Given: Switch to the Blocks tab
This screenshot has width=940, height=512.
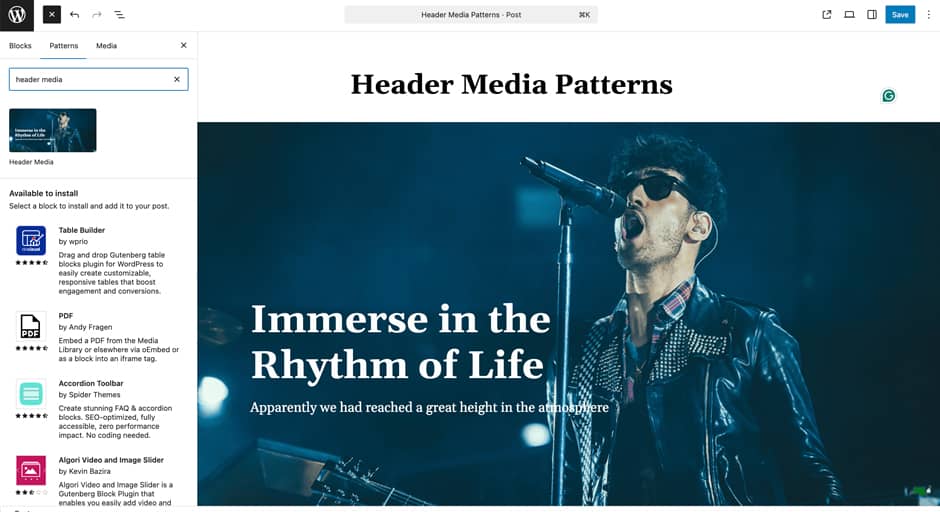Looking at the screenshot, I should coord(20,46).
